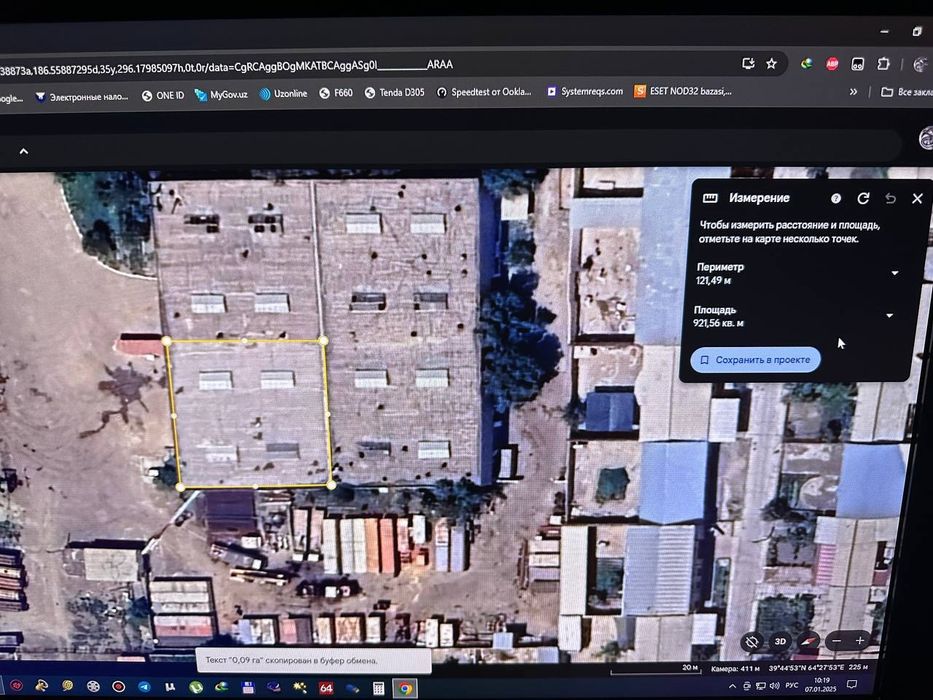Zoom out with the minus button
Screen dimensions: 933x700
(837, 640)
